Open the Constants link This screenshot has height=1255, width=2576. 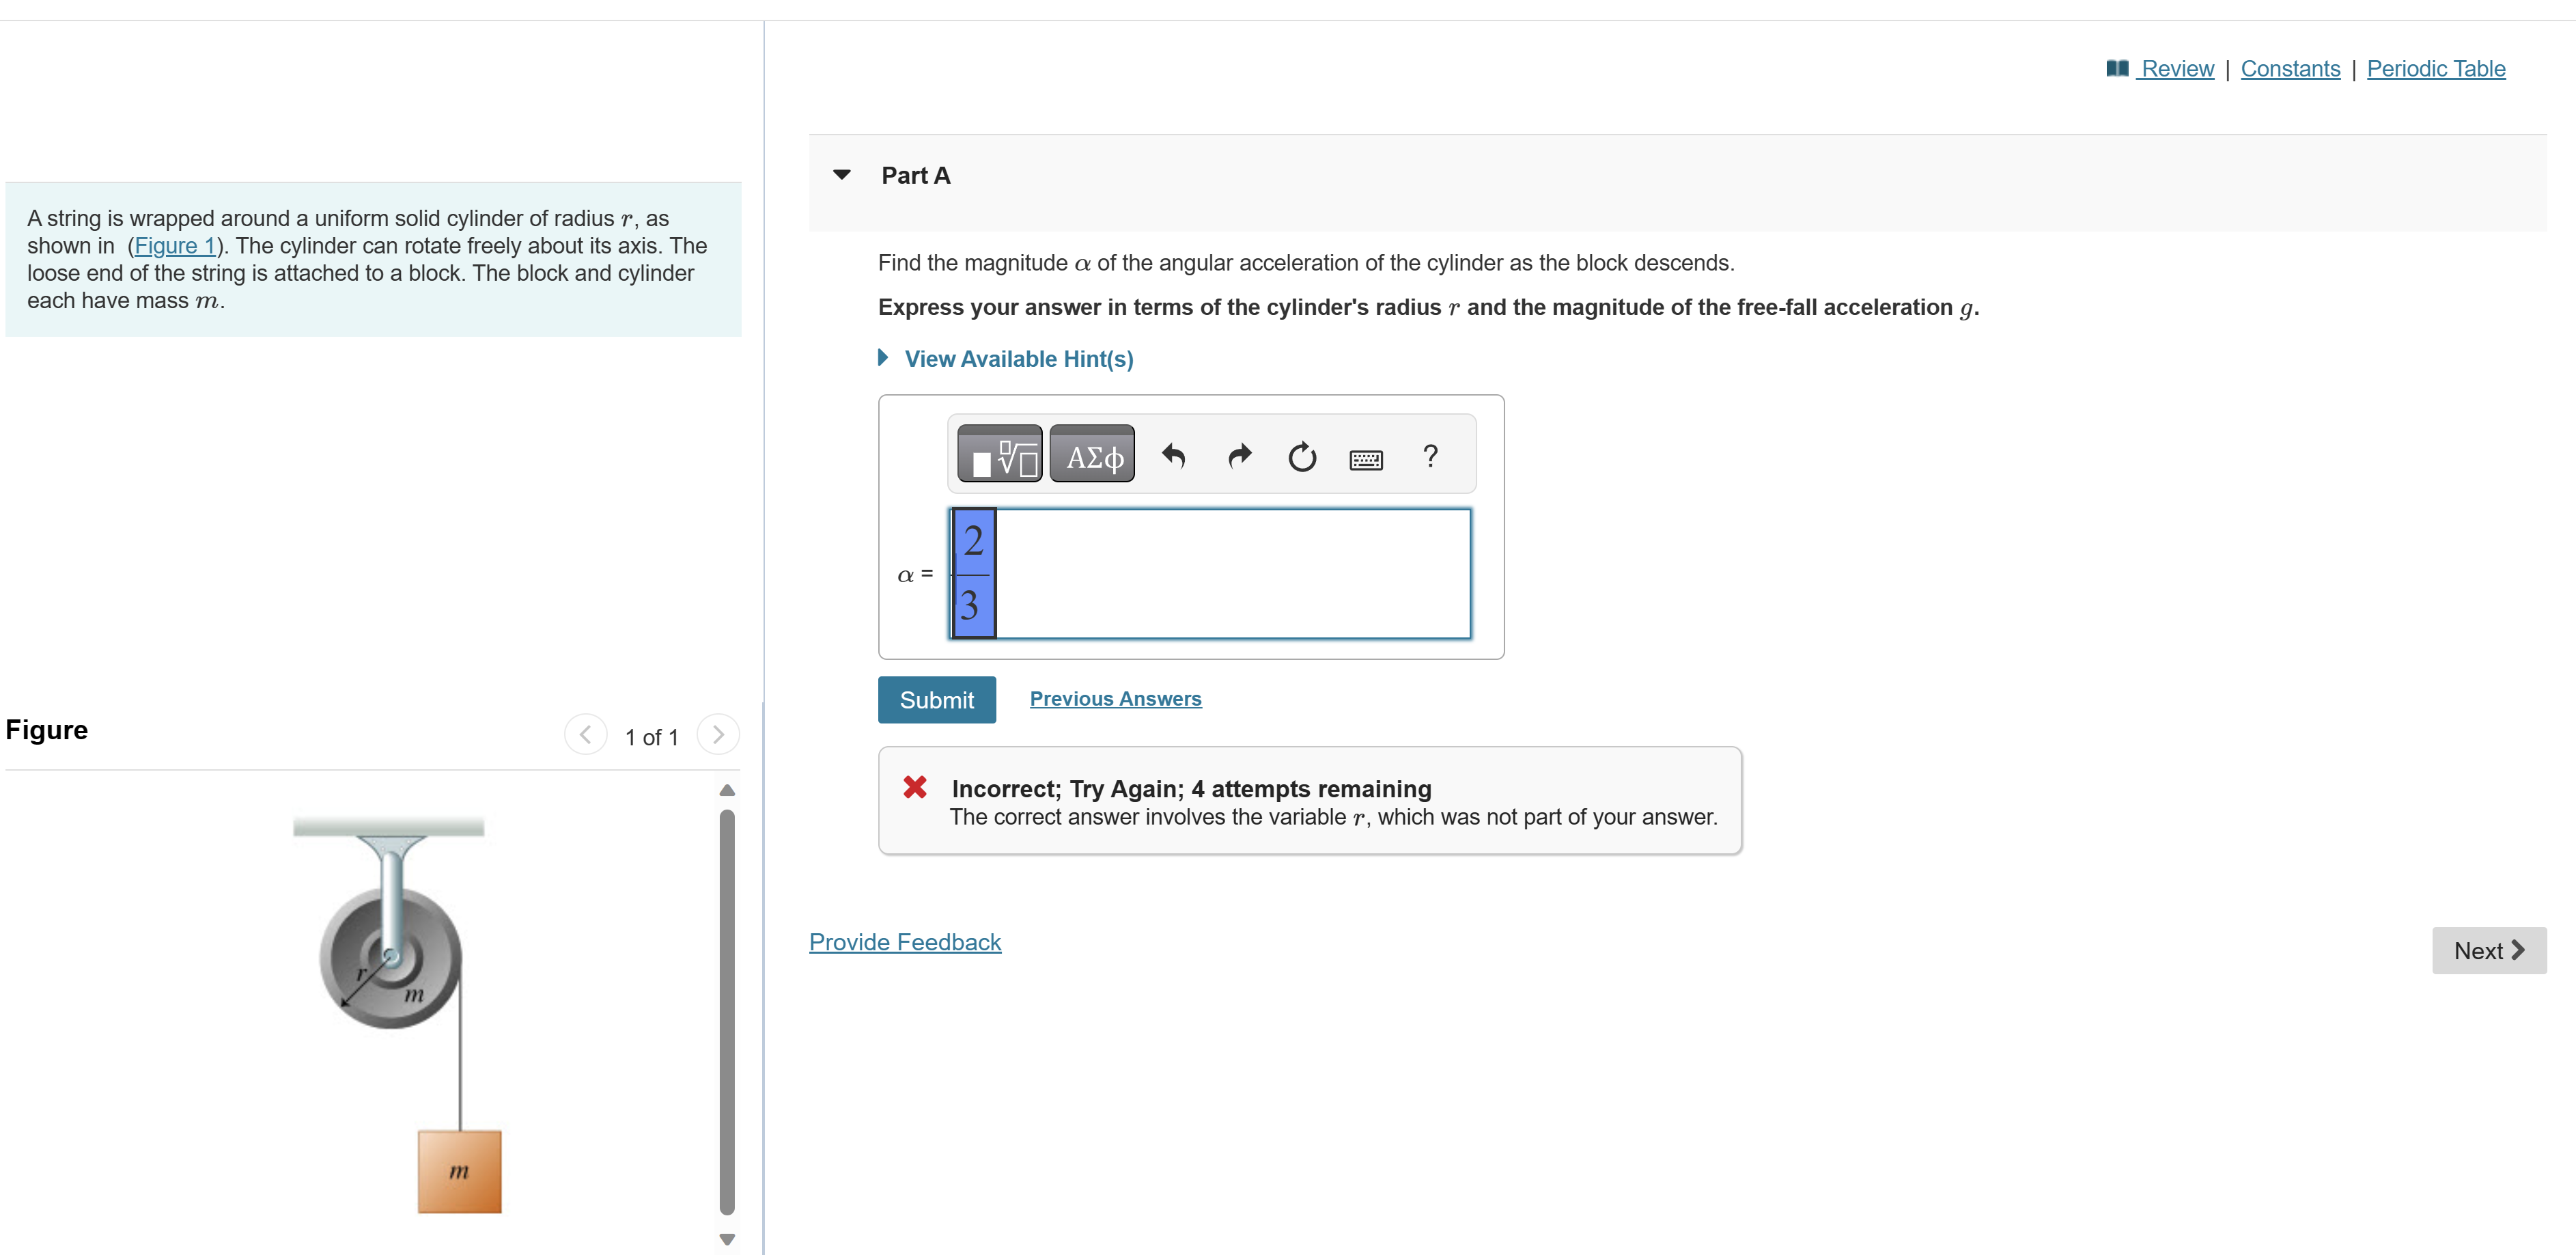(2290, 69)
